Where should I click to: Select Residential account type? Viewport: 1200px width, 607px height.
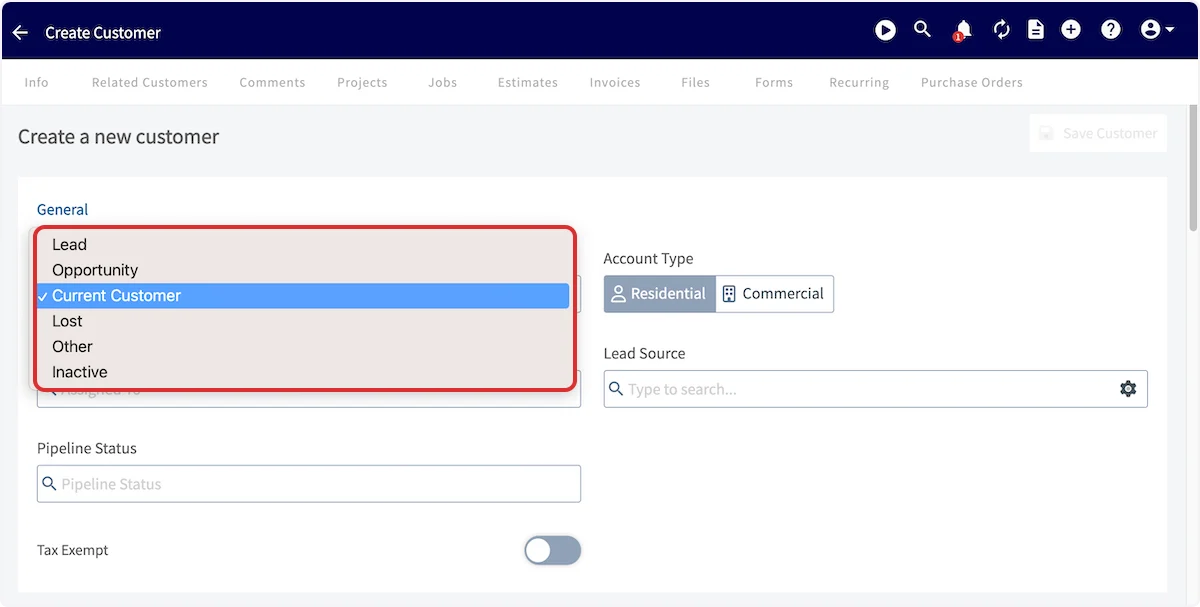point(660,294)
